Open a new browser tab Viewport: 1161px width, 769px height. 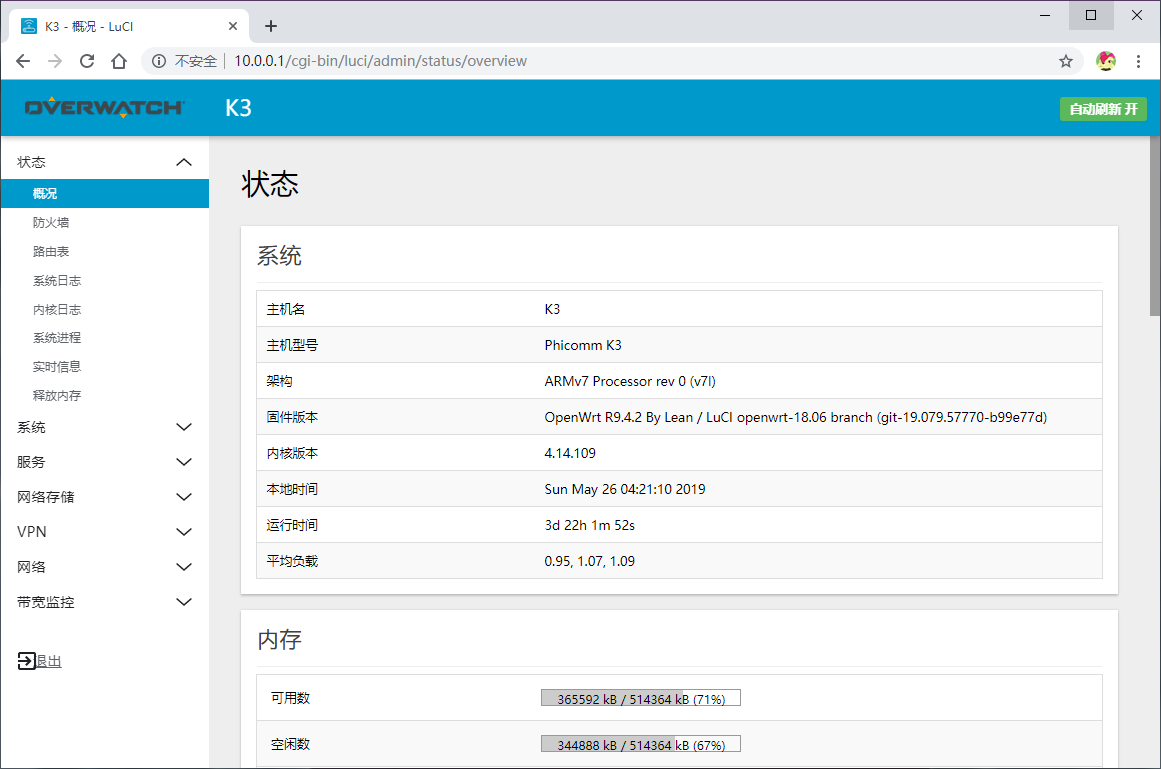click(x=270, y=26)
